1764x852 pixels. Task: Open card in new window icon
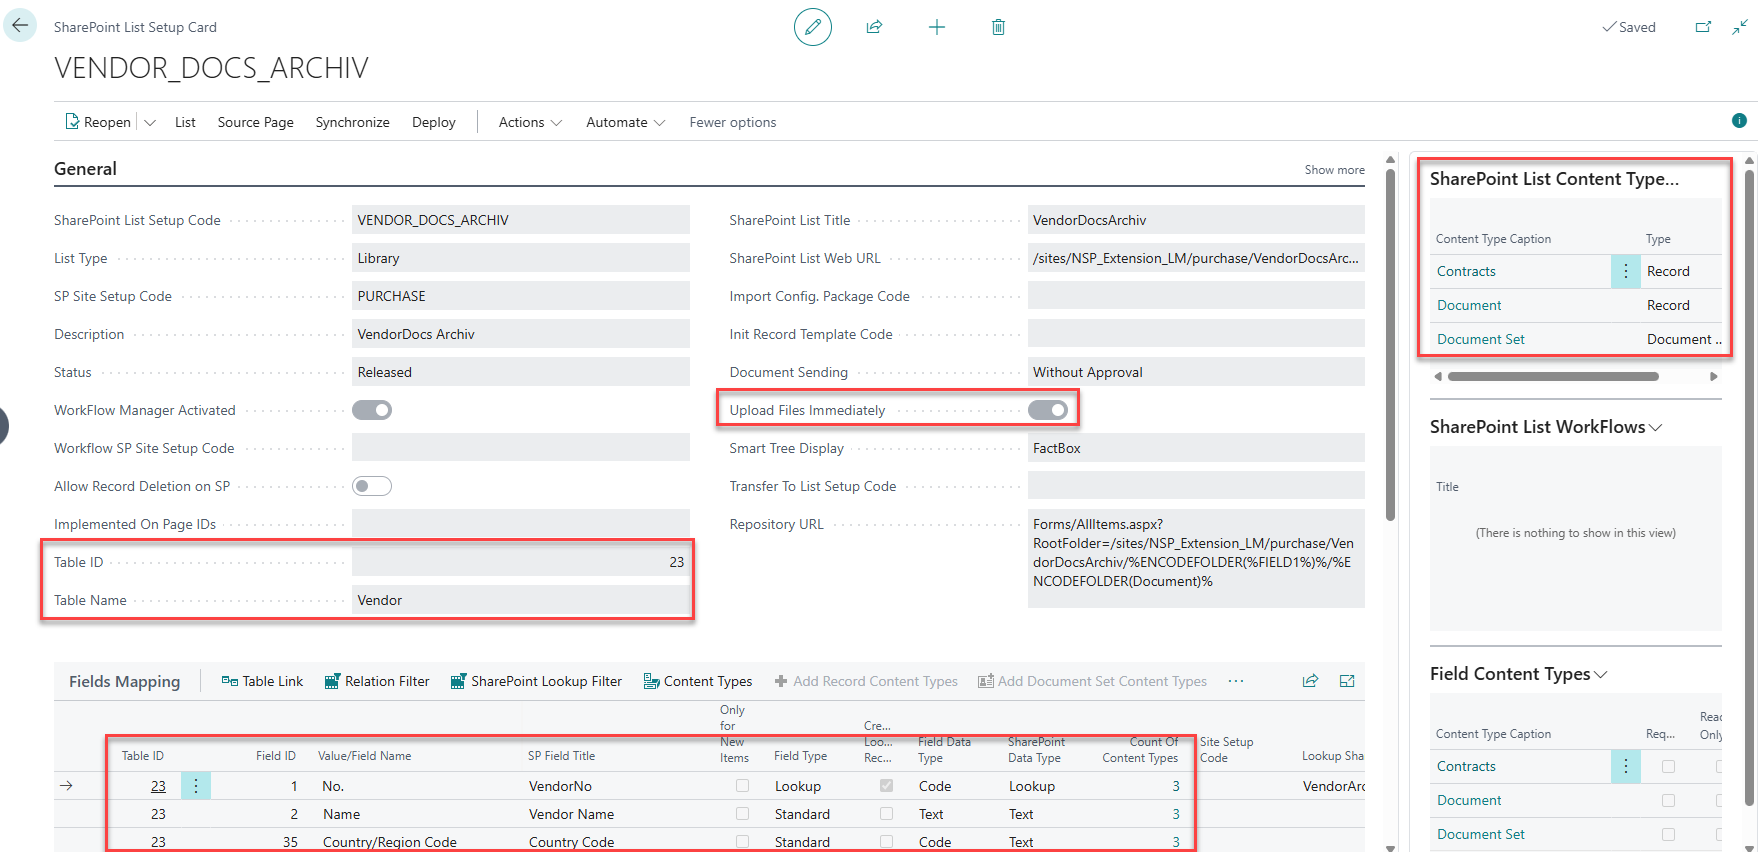click(x=1703, y=27)
